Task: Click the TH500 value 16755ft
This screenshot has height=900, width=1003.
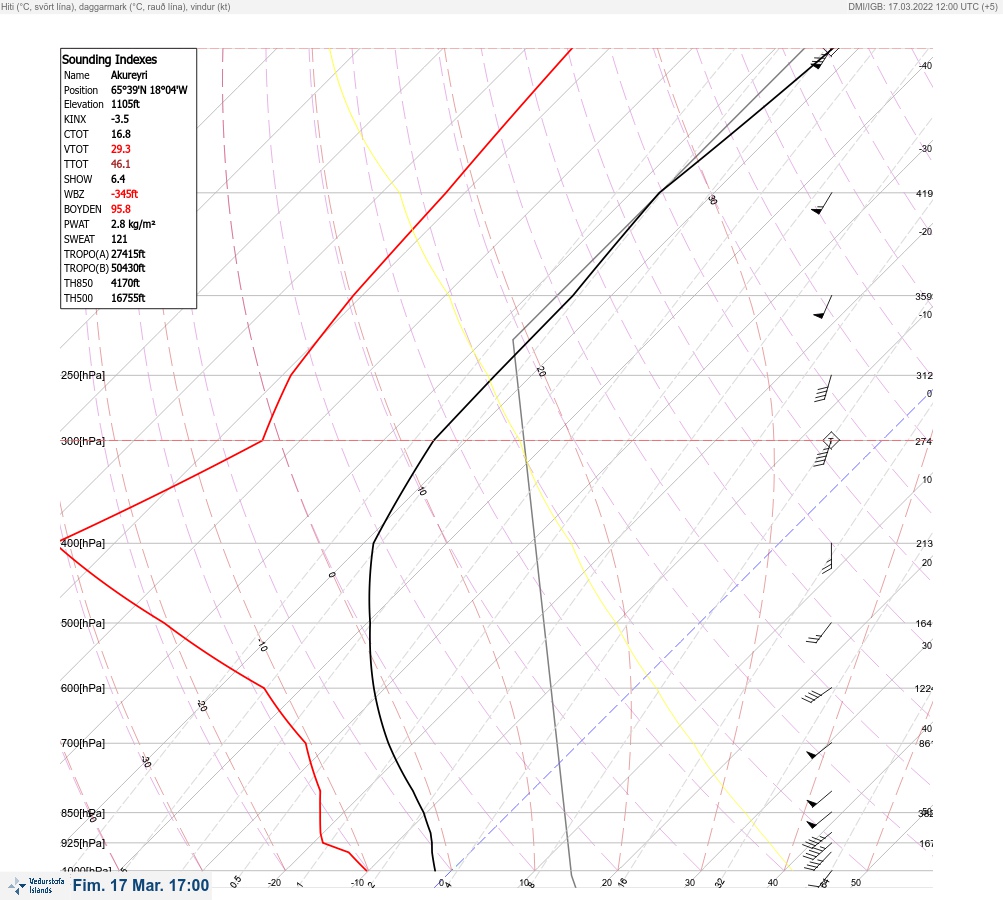Action: tap(128, 298)
